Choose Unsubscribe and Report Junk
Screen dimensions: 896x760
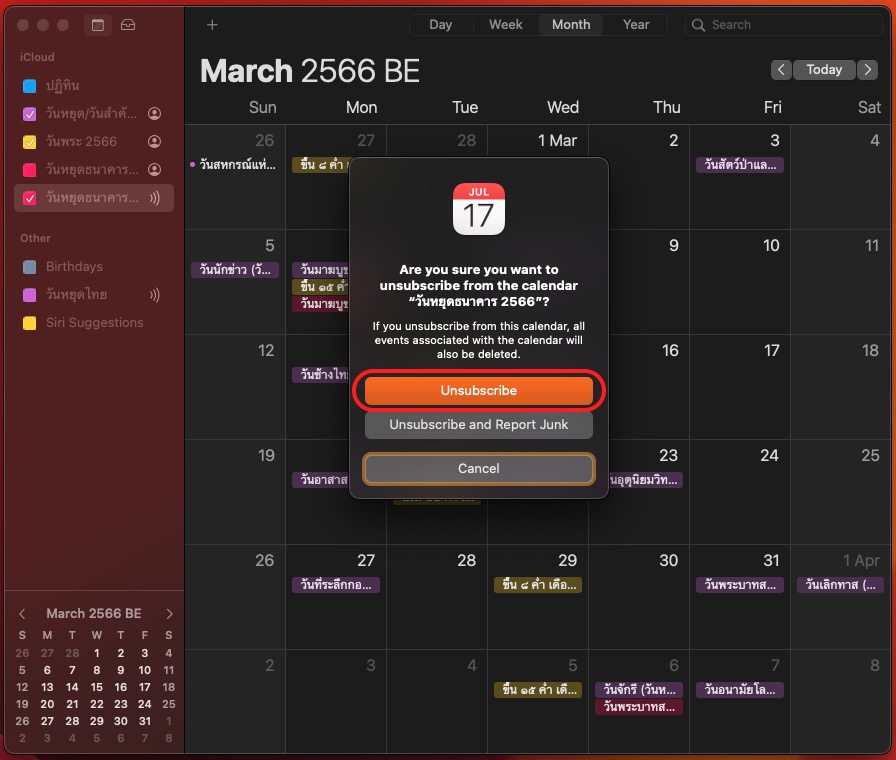point(478,425)
